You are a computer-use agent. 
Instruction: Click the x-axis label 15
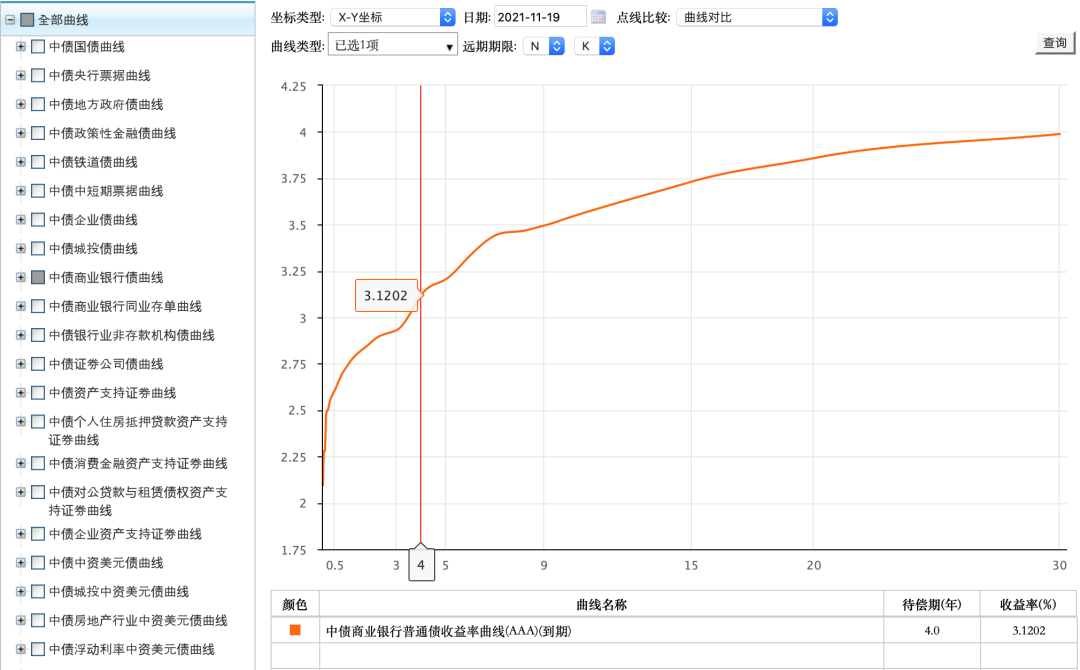pyautogui.click(x=691, y=565)
